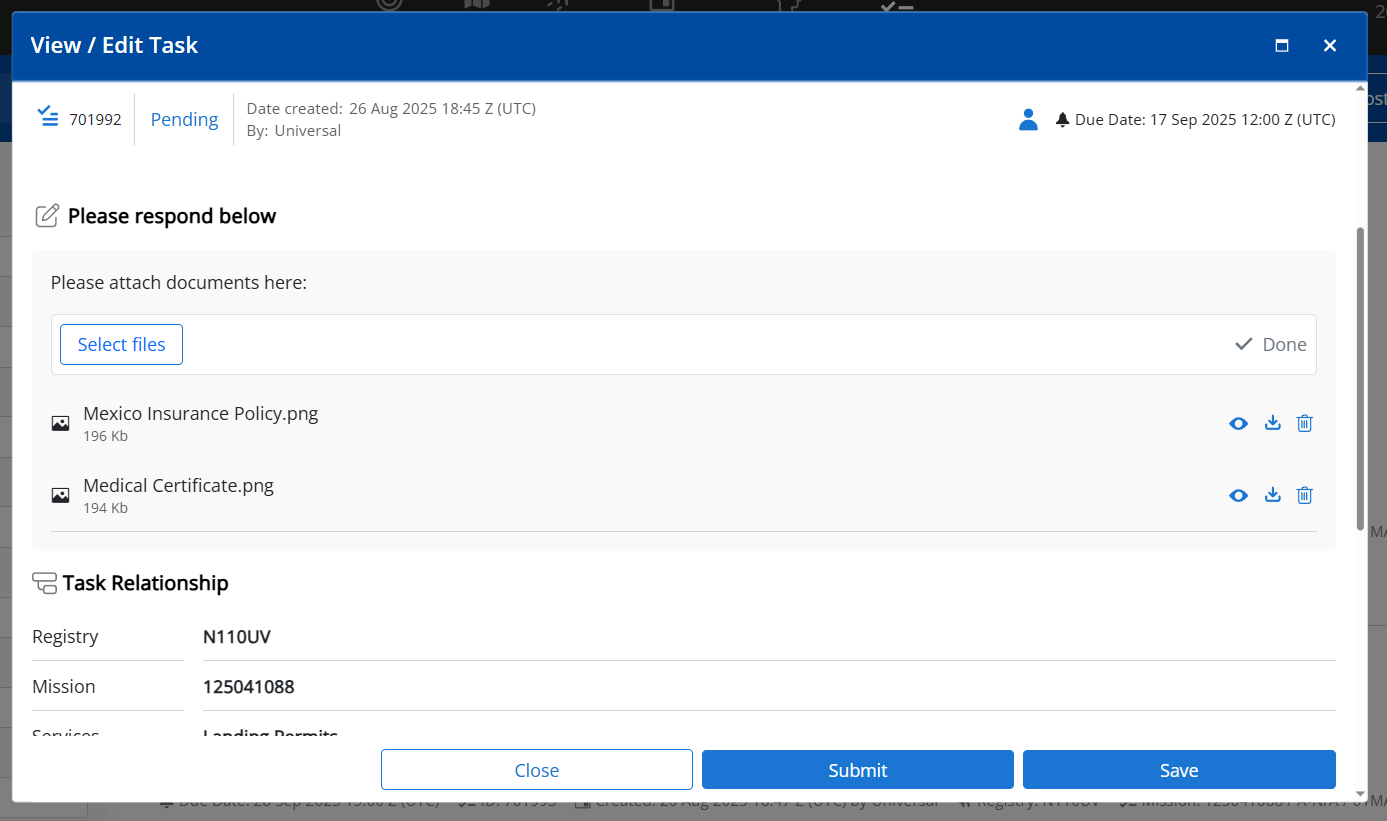This screenshot has width=1387, height=821.
Task: Delete Mexico Insurance Policy.png attachment
Action: [1304, 423]
